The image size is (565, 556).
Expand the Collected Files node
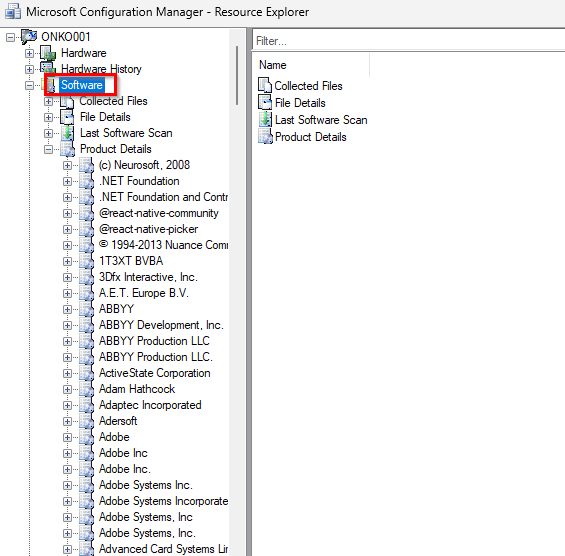tap(48, 101)
